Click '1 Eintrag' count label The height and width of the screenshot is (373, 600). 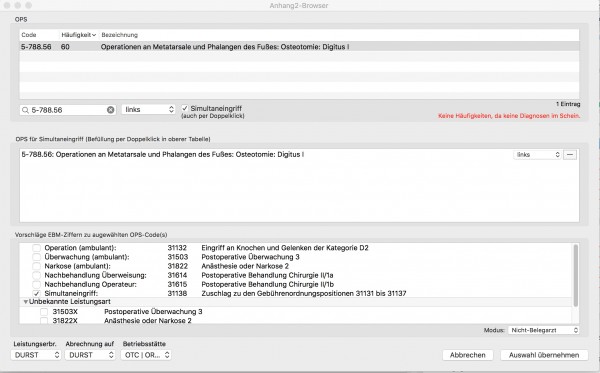tap(568, 104)
